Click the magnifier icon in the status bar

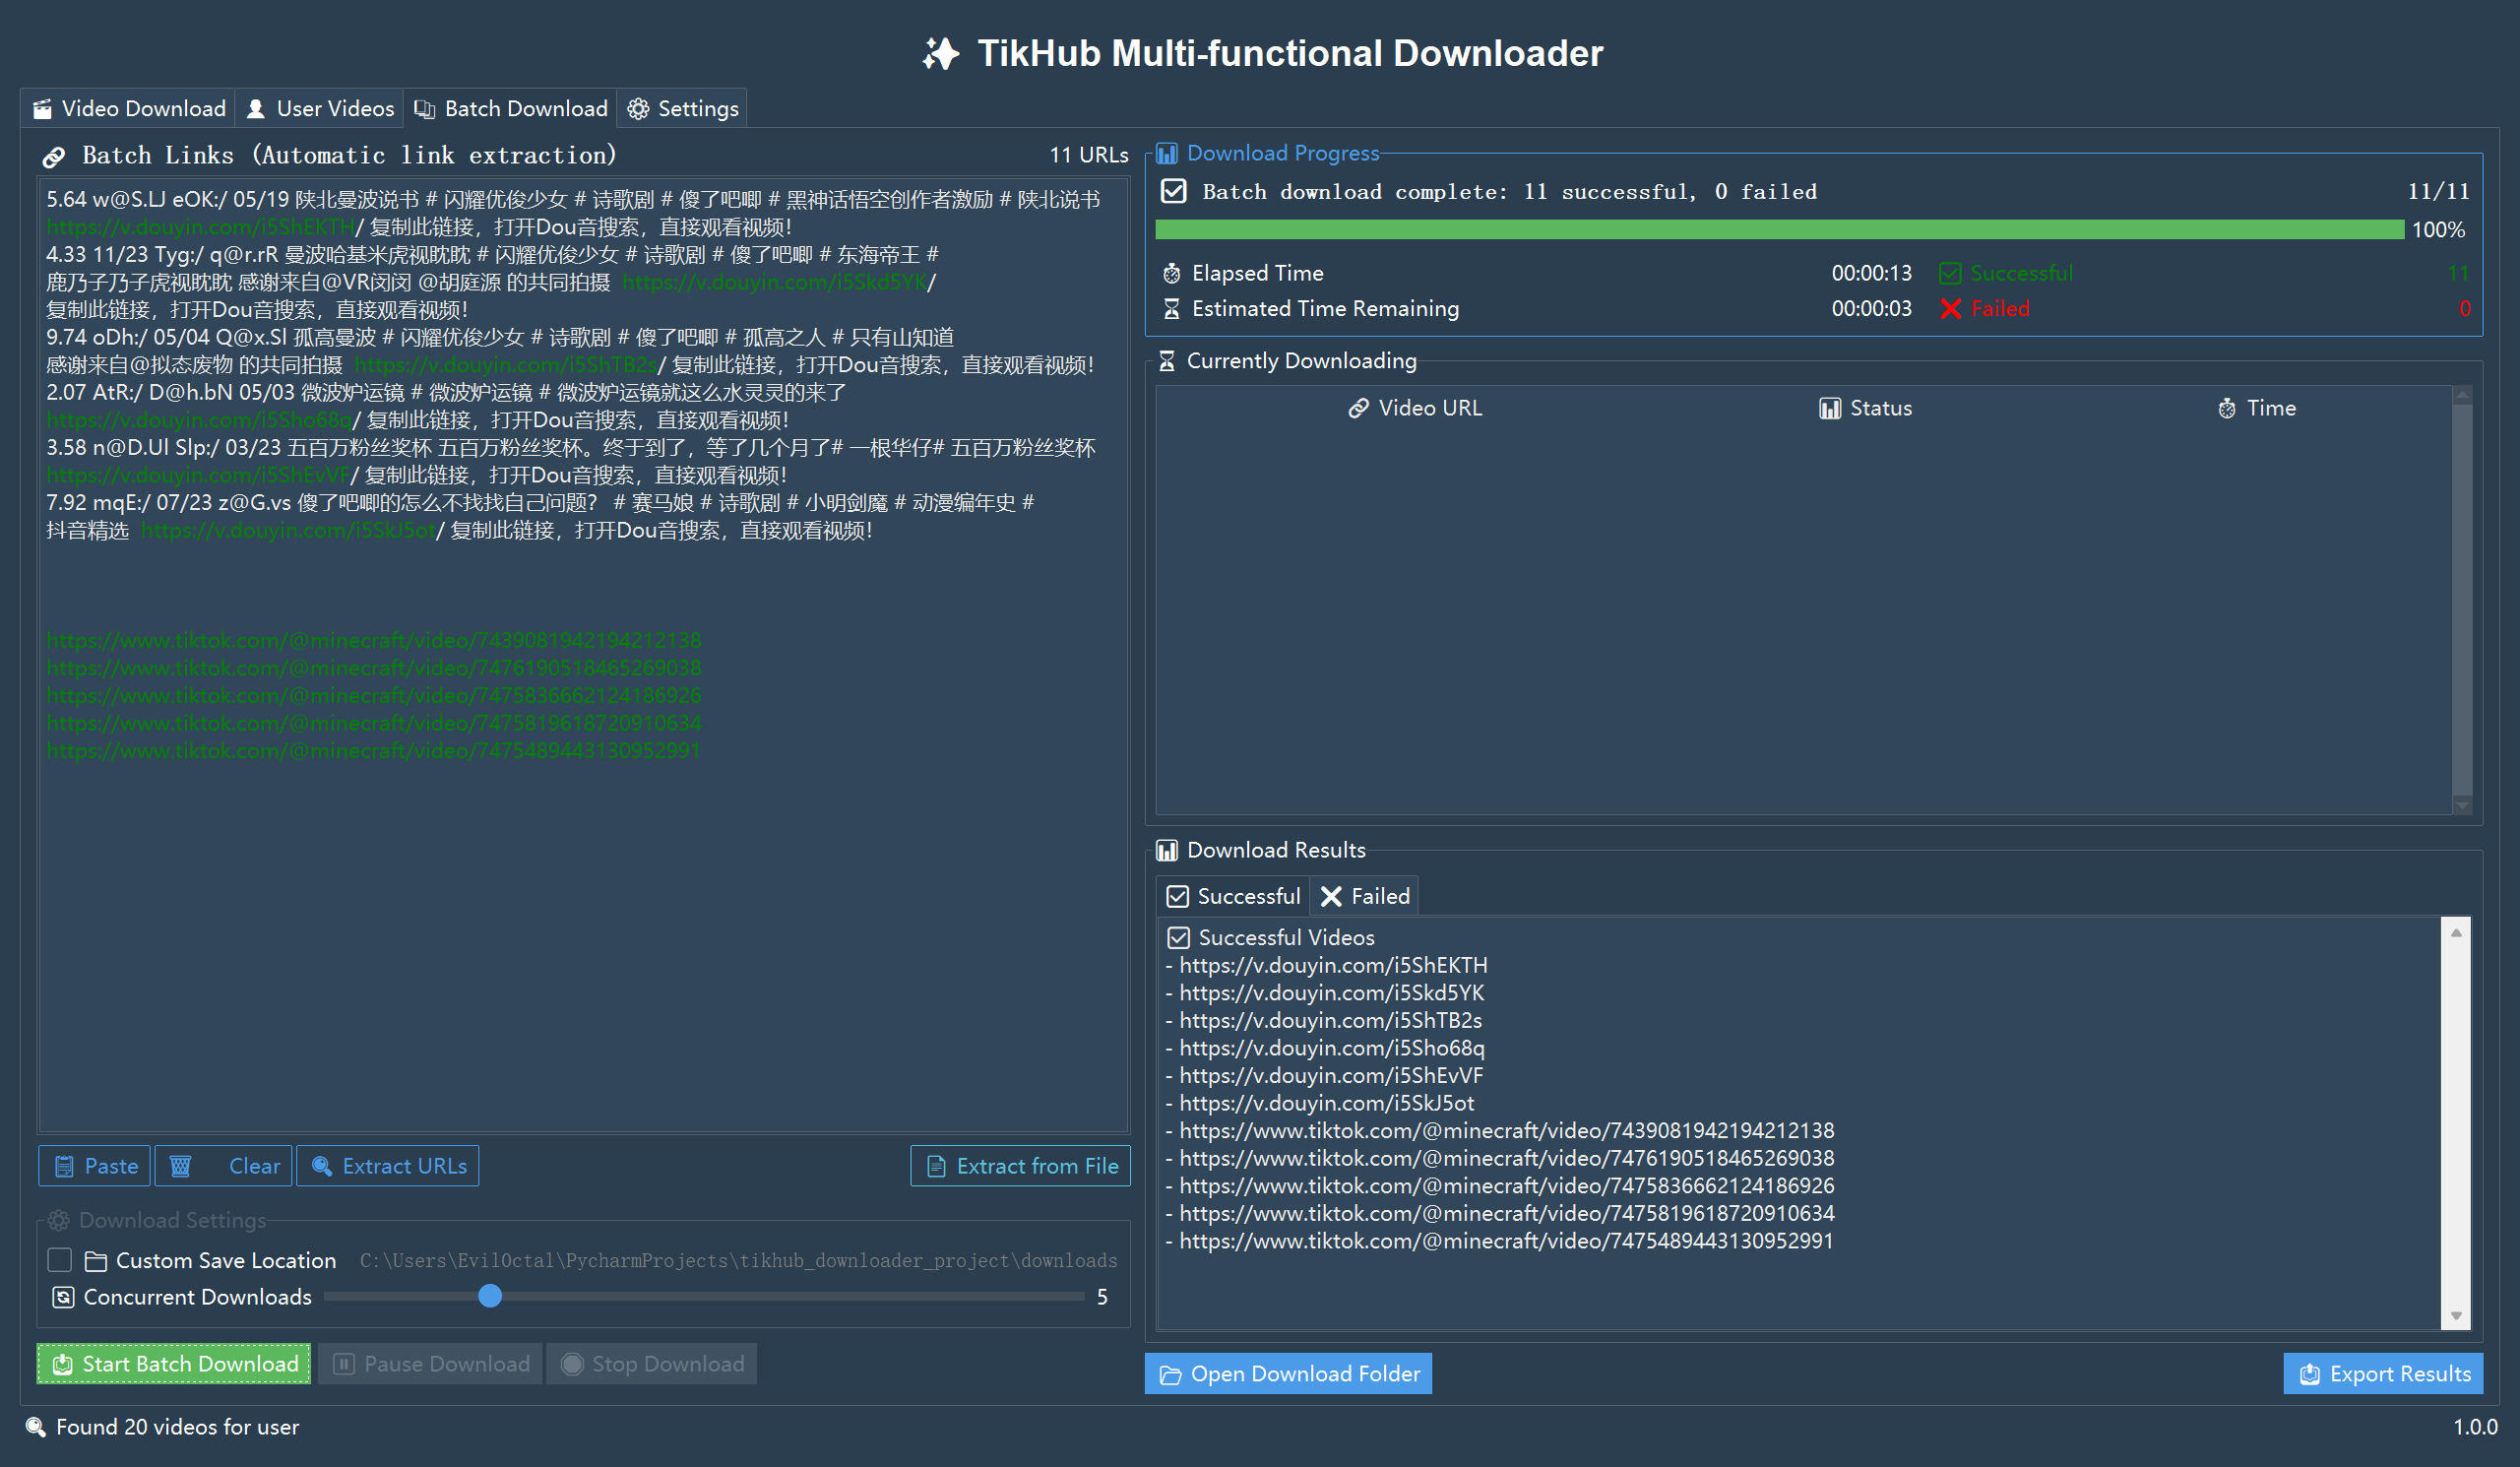point(36,1427)
